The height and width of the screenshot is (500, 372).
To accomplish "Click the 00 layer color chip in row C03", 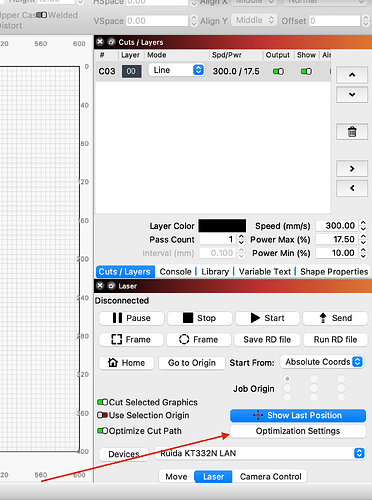I will (131, 71).
